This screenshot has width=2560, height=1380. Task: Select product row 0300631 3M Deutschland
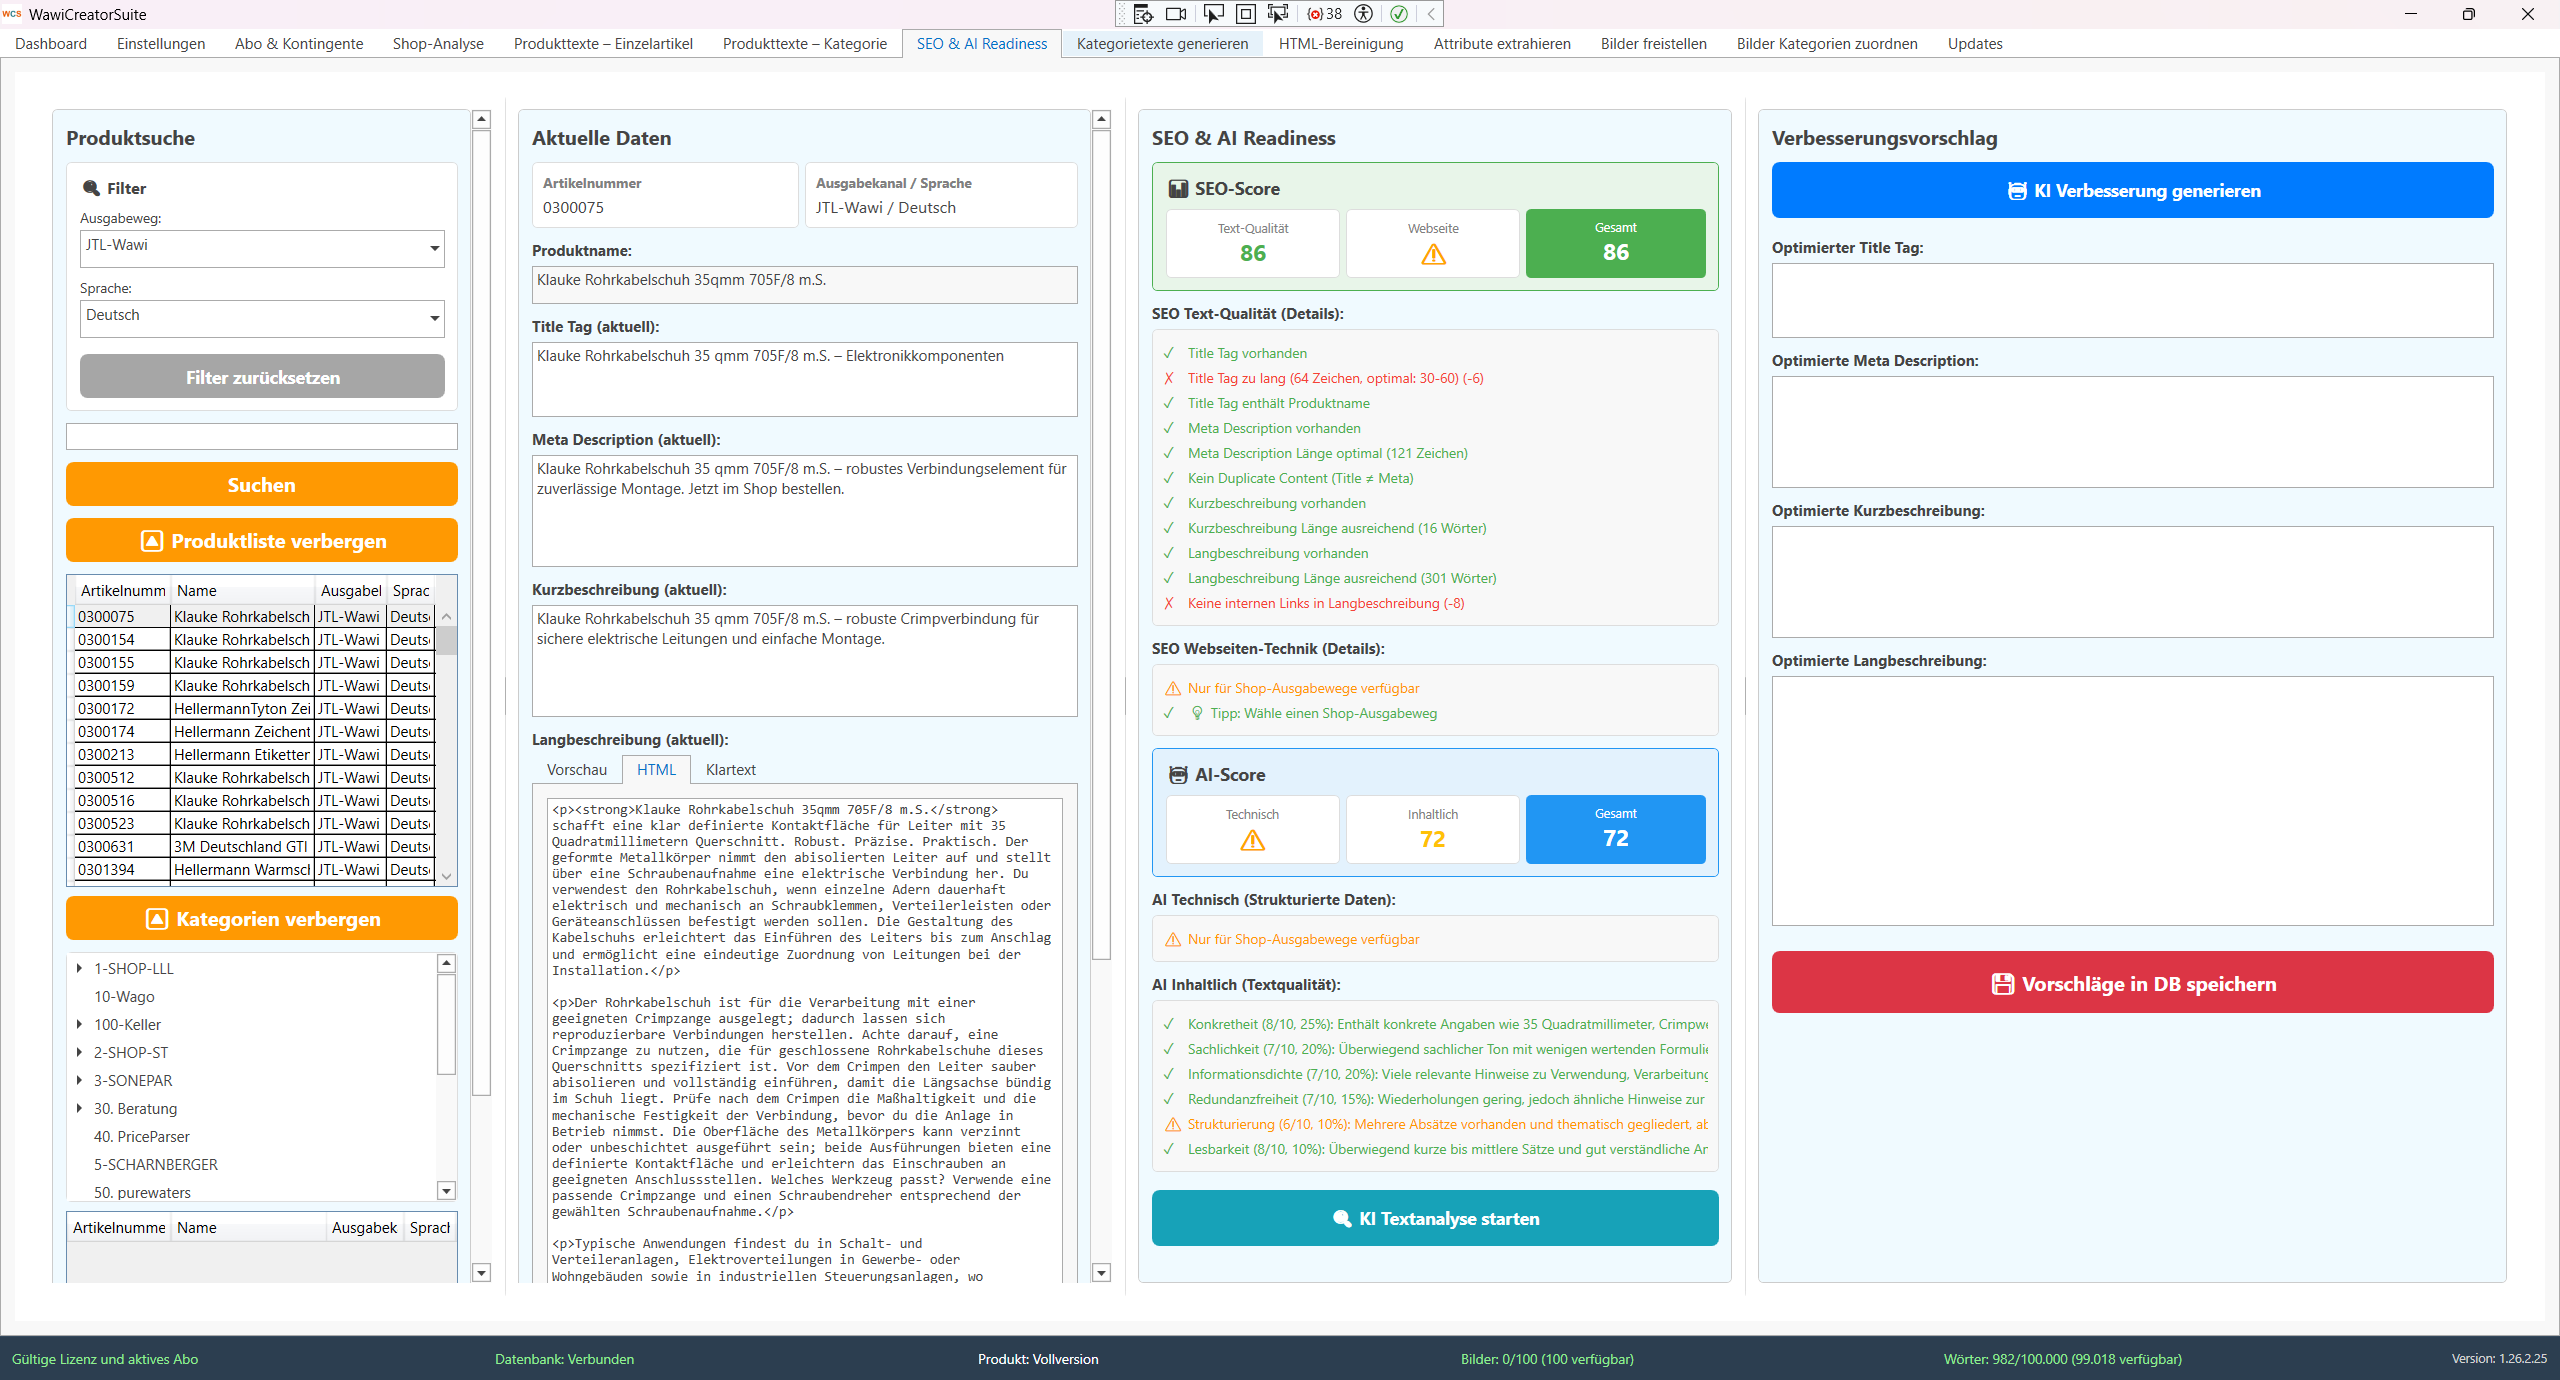(x=254, y=847)
